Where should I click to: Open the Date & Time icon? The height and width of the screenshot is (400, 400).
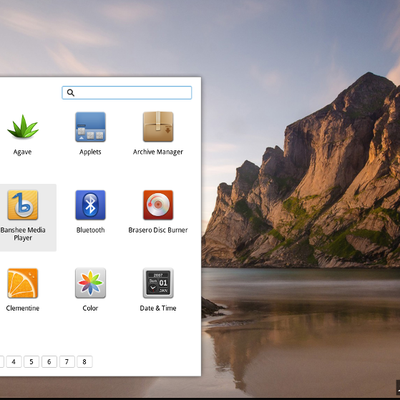[158, 283]
